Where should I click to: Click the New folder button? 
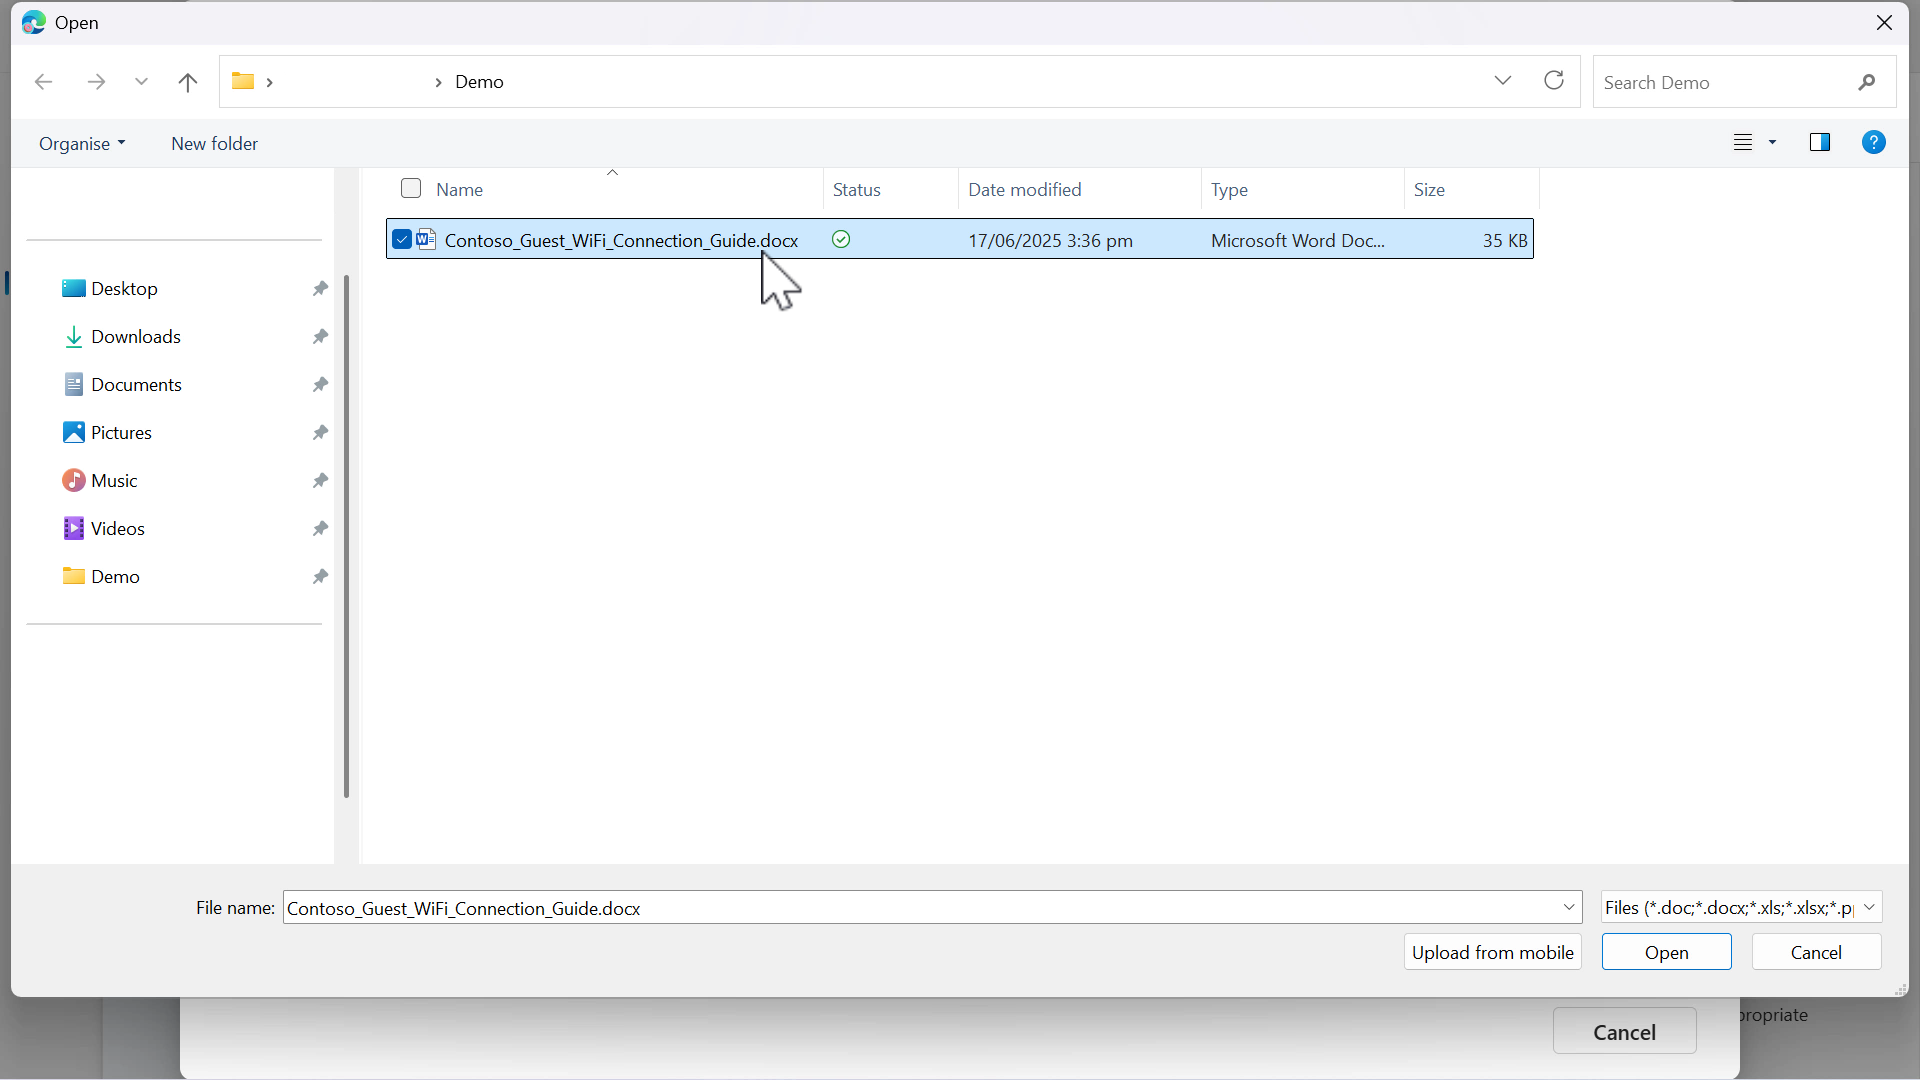(x=214, y=144)
